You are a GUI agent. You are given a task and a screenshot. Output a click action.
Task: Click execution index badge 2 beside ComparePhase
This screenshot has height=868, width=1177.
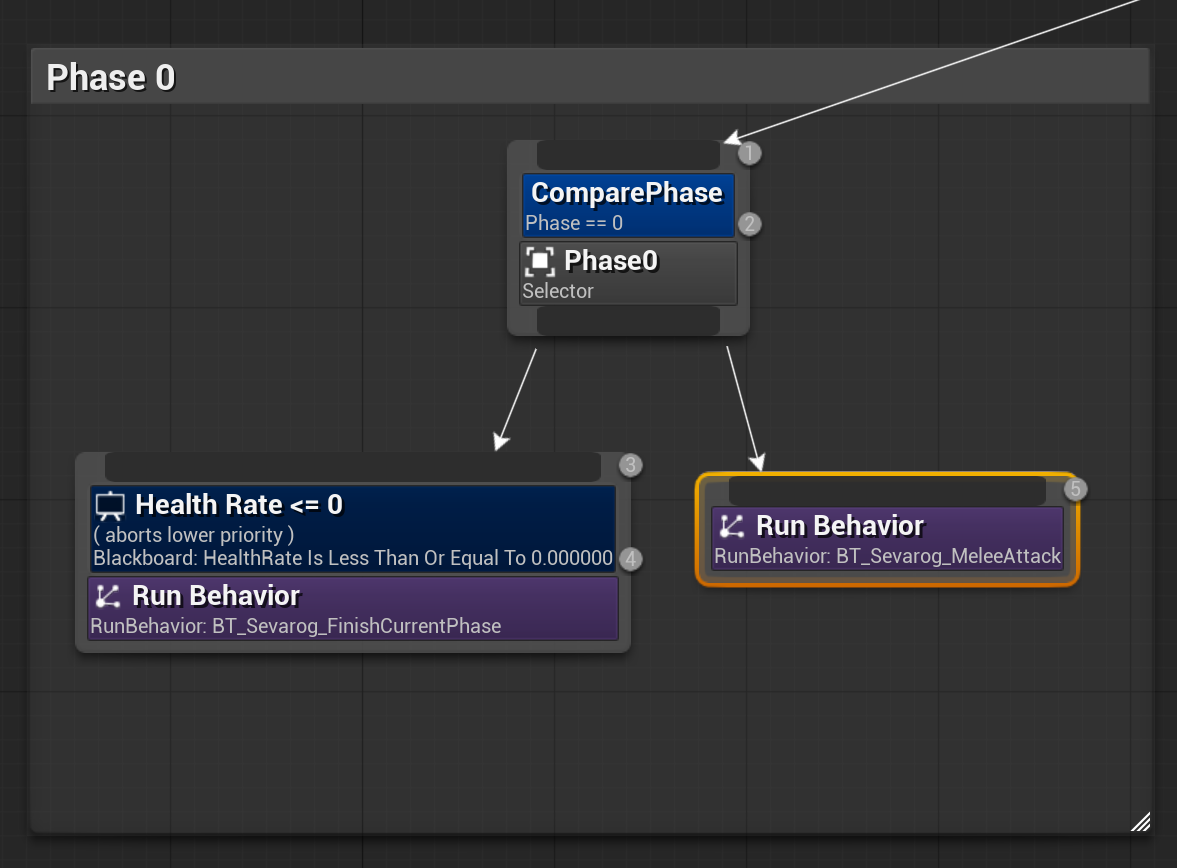tap(749, 224)
